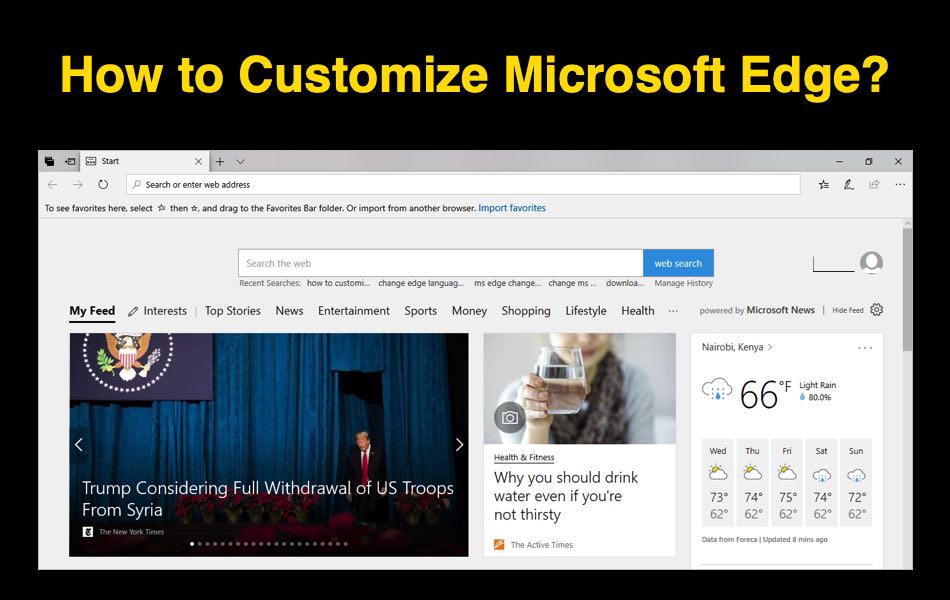Click Hide Feed toggle link
Screen dimensions: 950x600
tap(848, 310)
